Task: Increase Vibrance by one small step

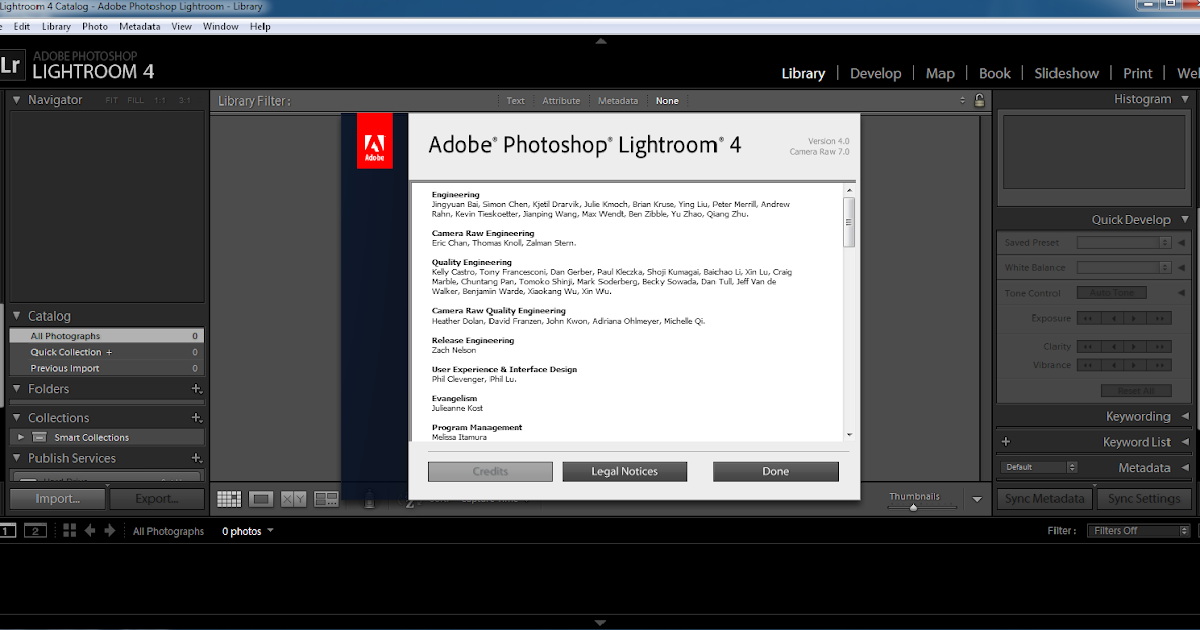Action: pos(1135,365)
